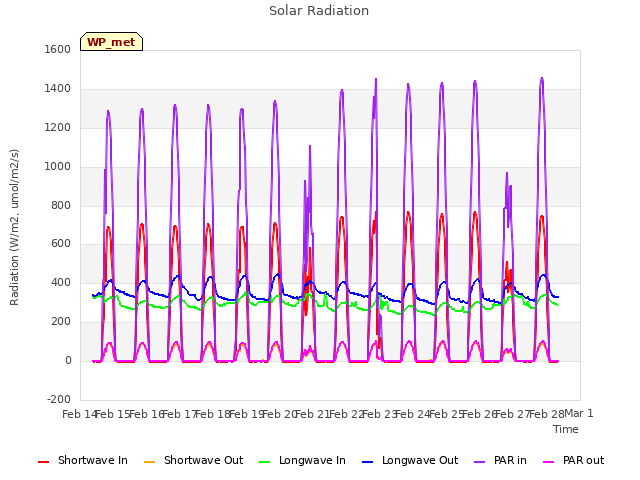Click the 800 y-axis tick label

point(61,206)
